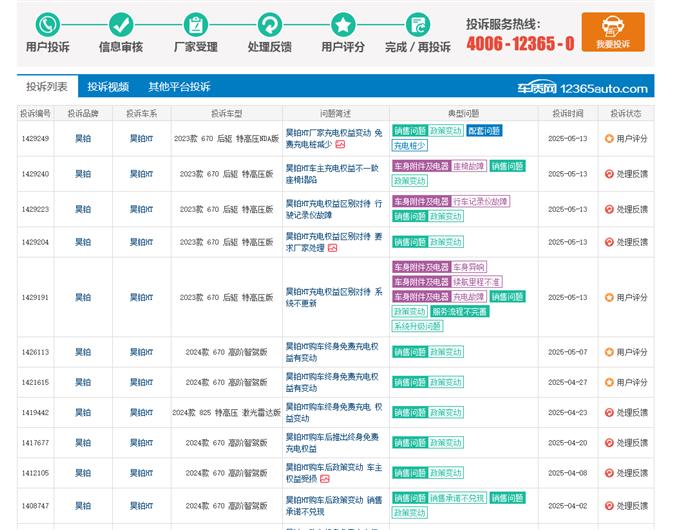
Task: Click the orange 我要投诉 button
Action: click(613, 32)
